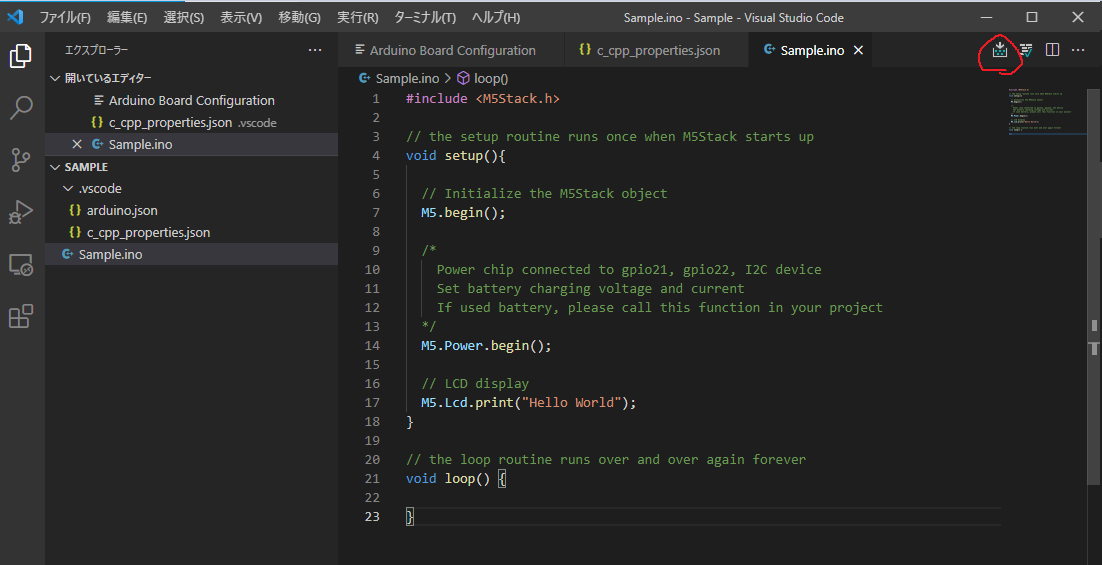Click the // LCD display comment
This screenshot has height=565, width=1102.
coord(475,383)
